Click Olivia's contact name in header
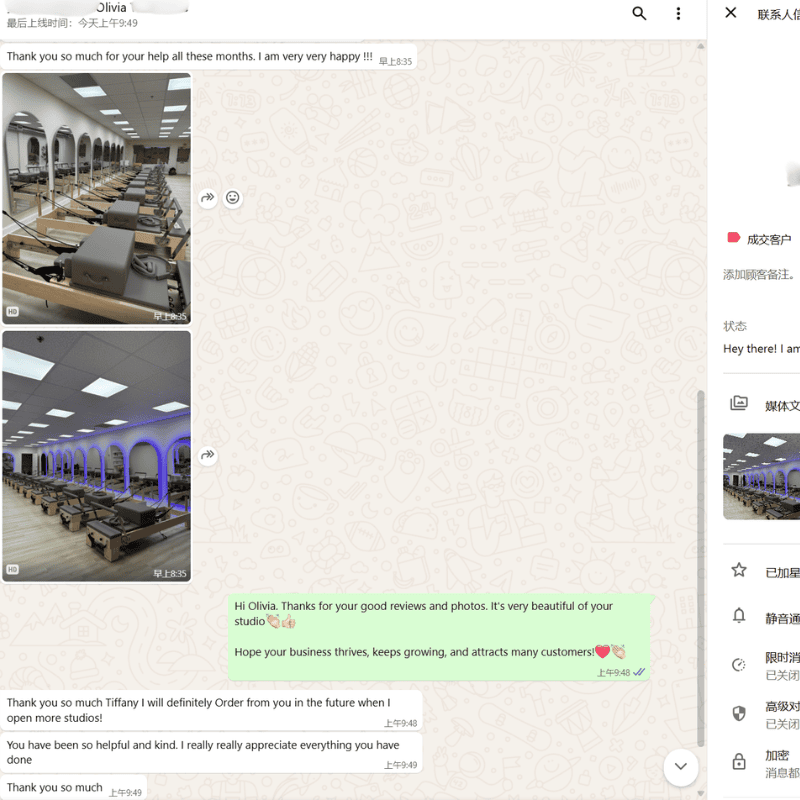Screen dimensions: 800x800 [x=111, y=8]
